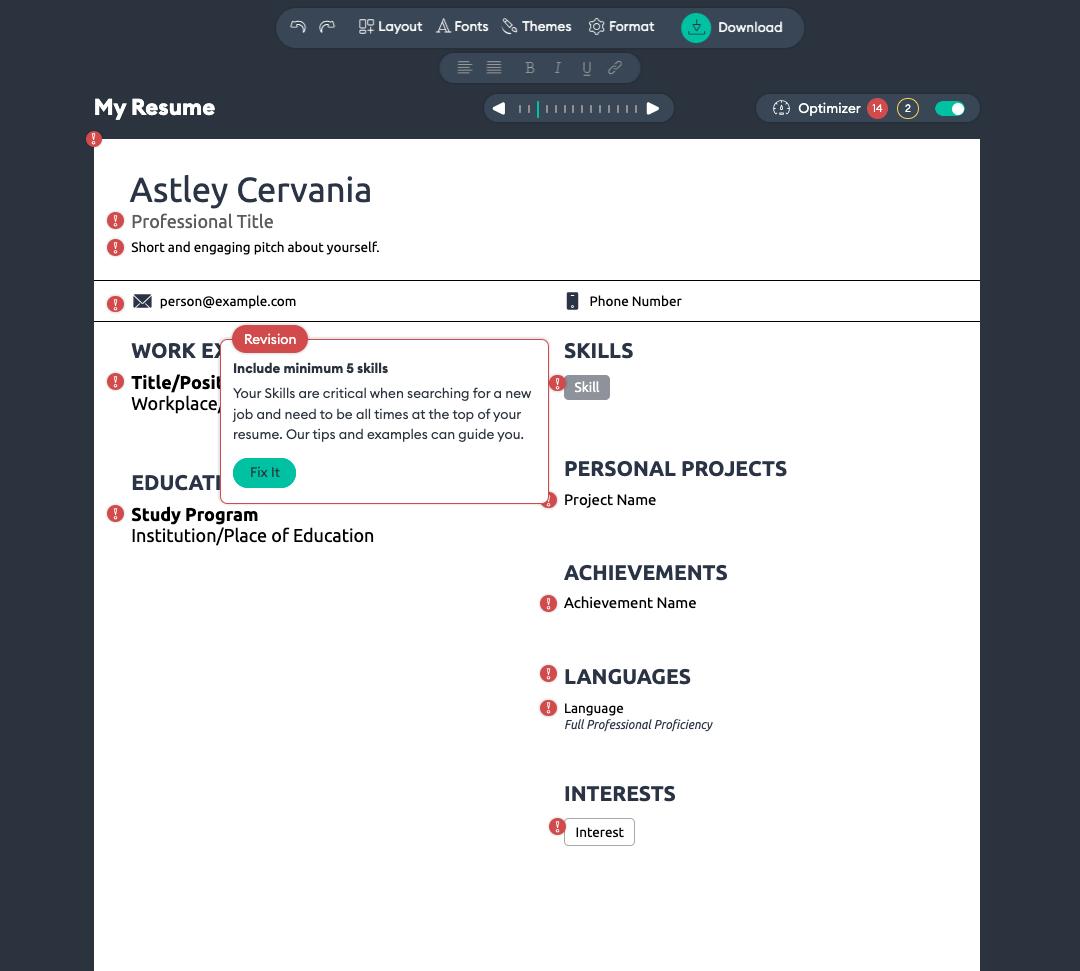
Task: Click the left-align text icon
Action: (464, 67)
